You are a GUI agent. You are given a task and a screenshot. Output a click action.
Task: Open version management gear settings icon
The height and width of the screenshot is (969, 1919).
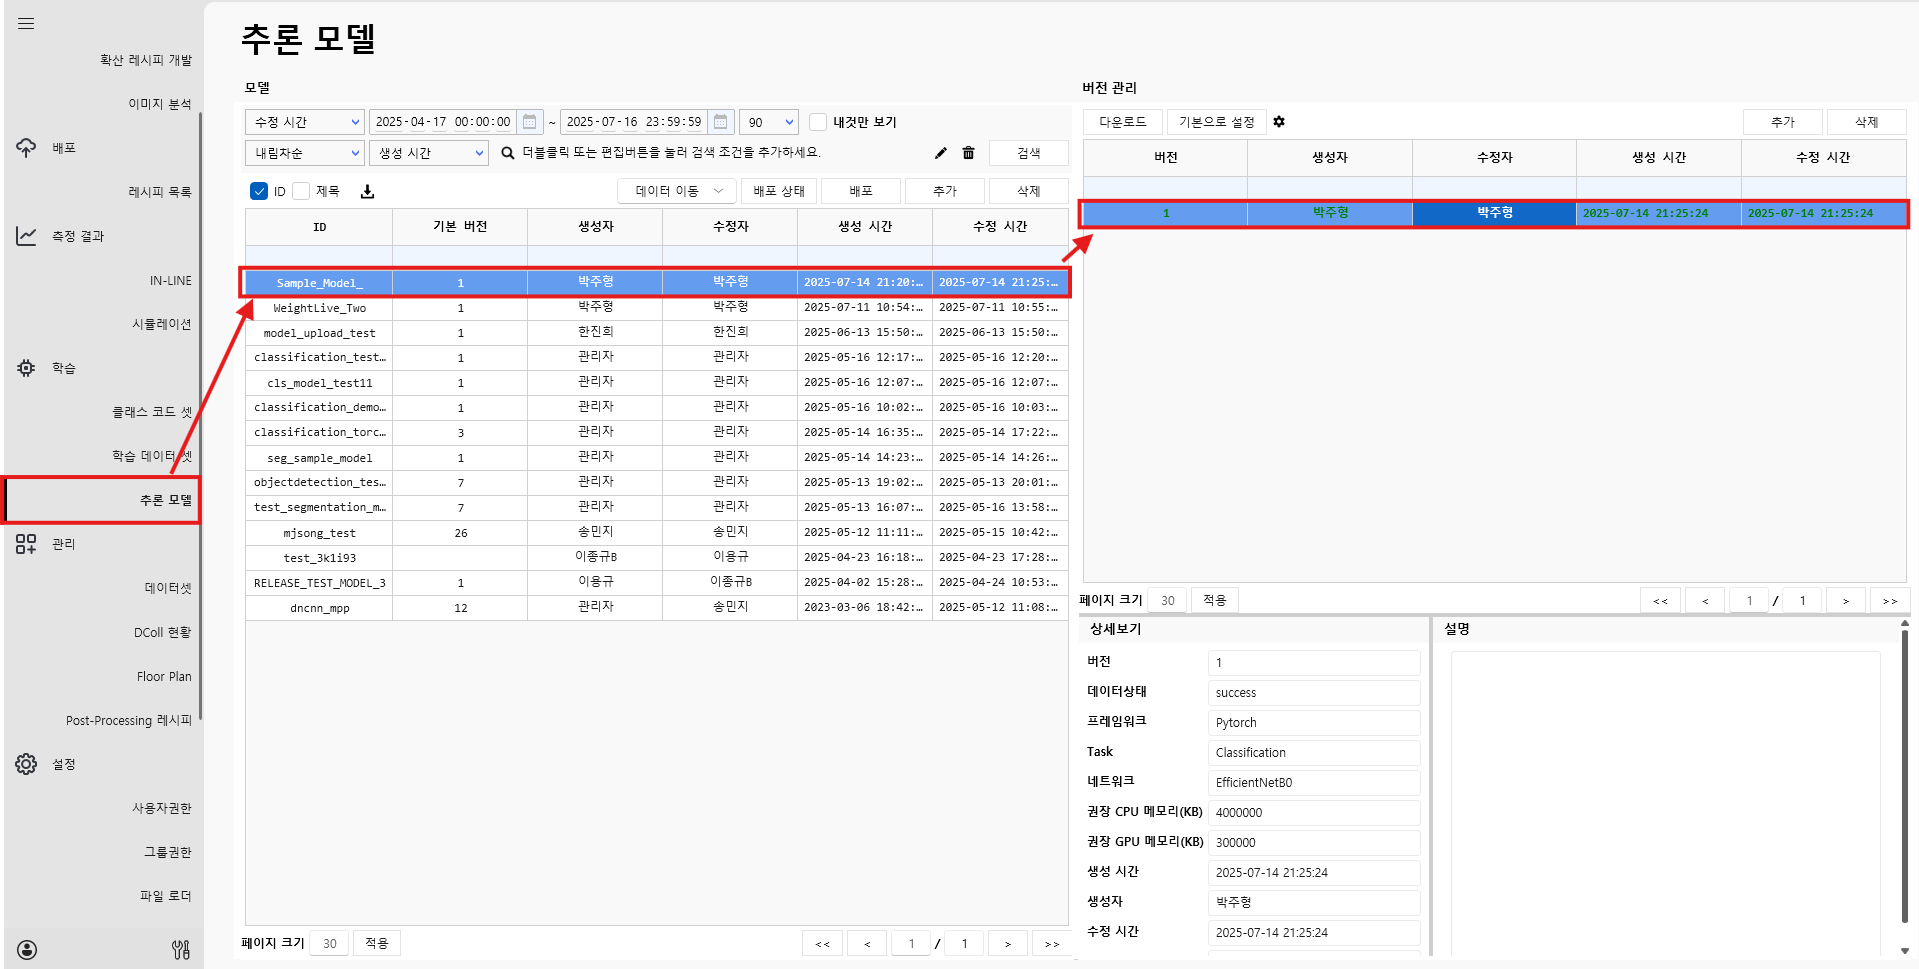(1279, 122)
